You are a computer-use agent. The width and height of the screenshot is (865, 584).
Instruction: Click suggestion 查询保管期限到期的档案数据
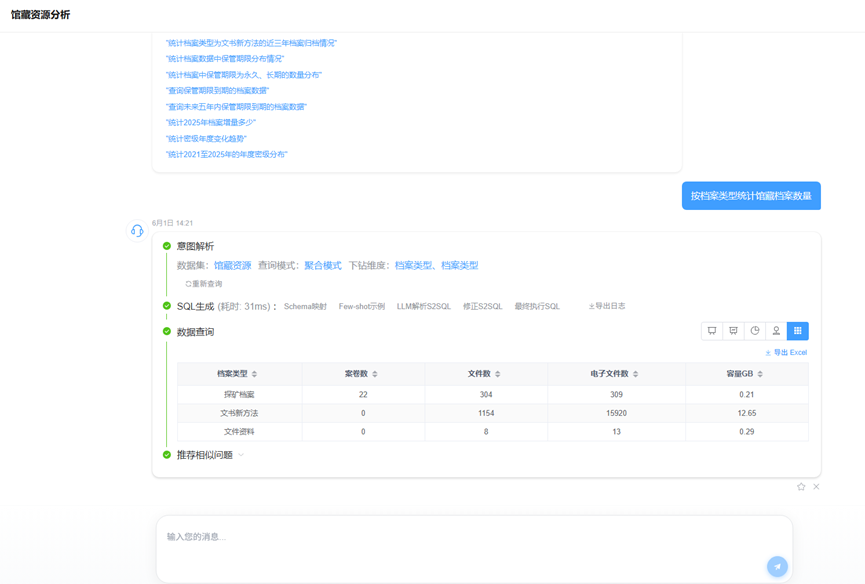click(x=217, y=90)
